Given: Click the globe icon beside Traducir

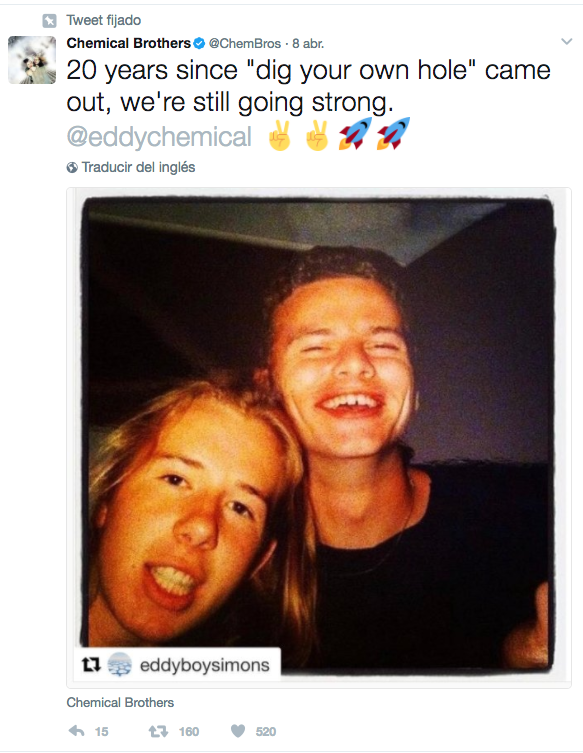Looking at the screenshot, I should [72, 167].
